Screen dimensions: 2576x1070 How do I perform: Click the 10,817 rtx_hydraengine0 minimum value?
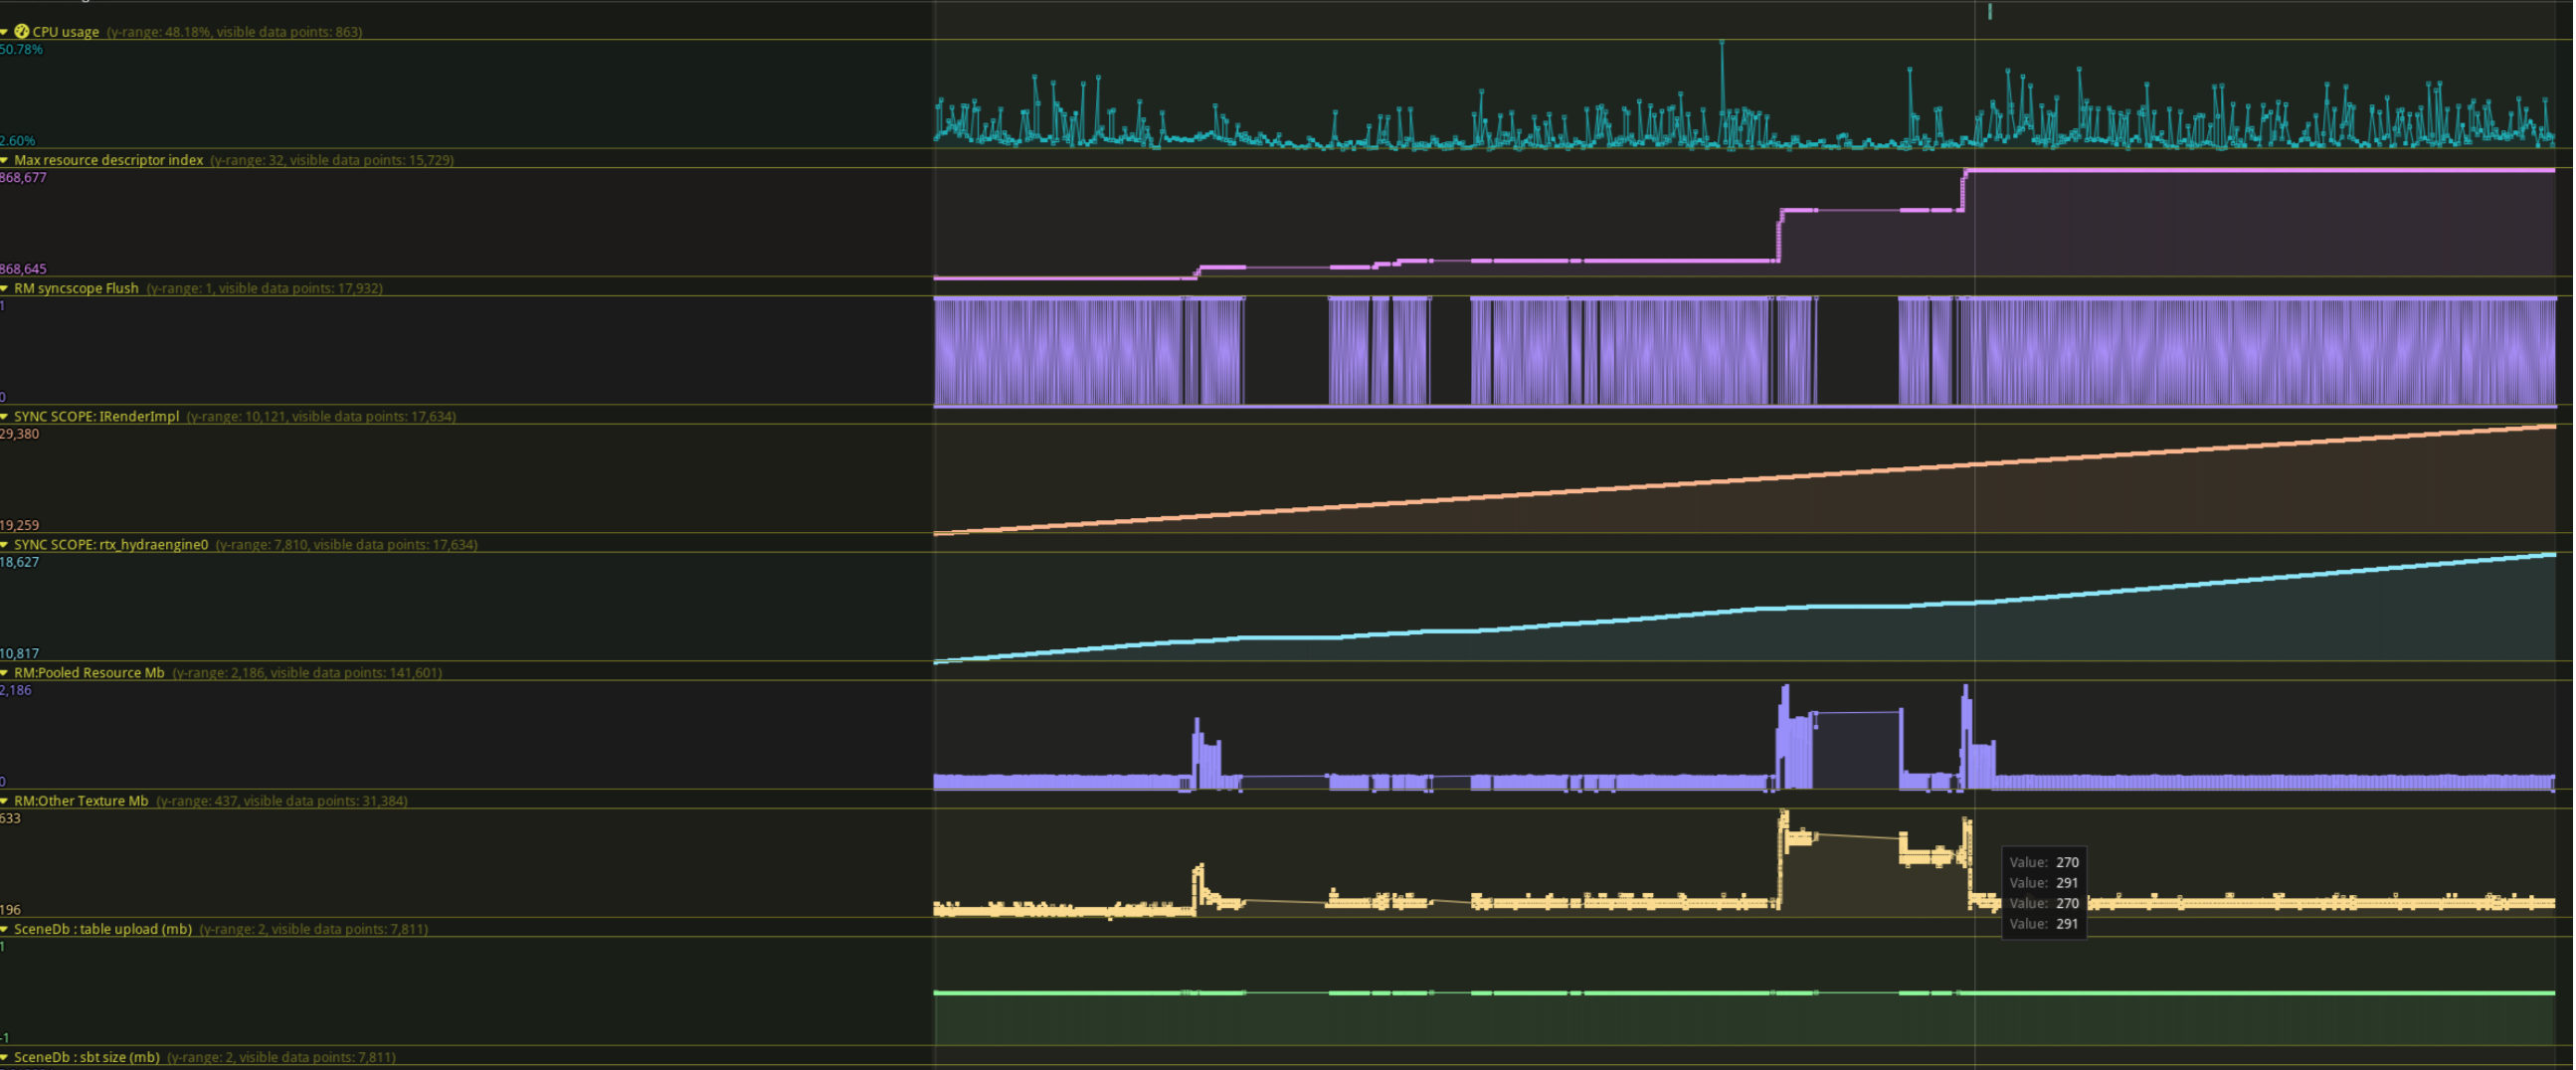[x=20, y=653]
